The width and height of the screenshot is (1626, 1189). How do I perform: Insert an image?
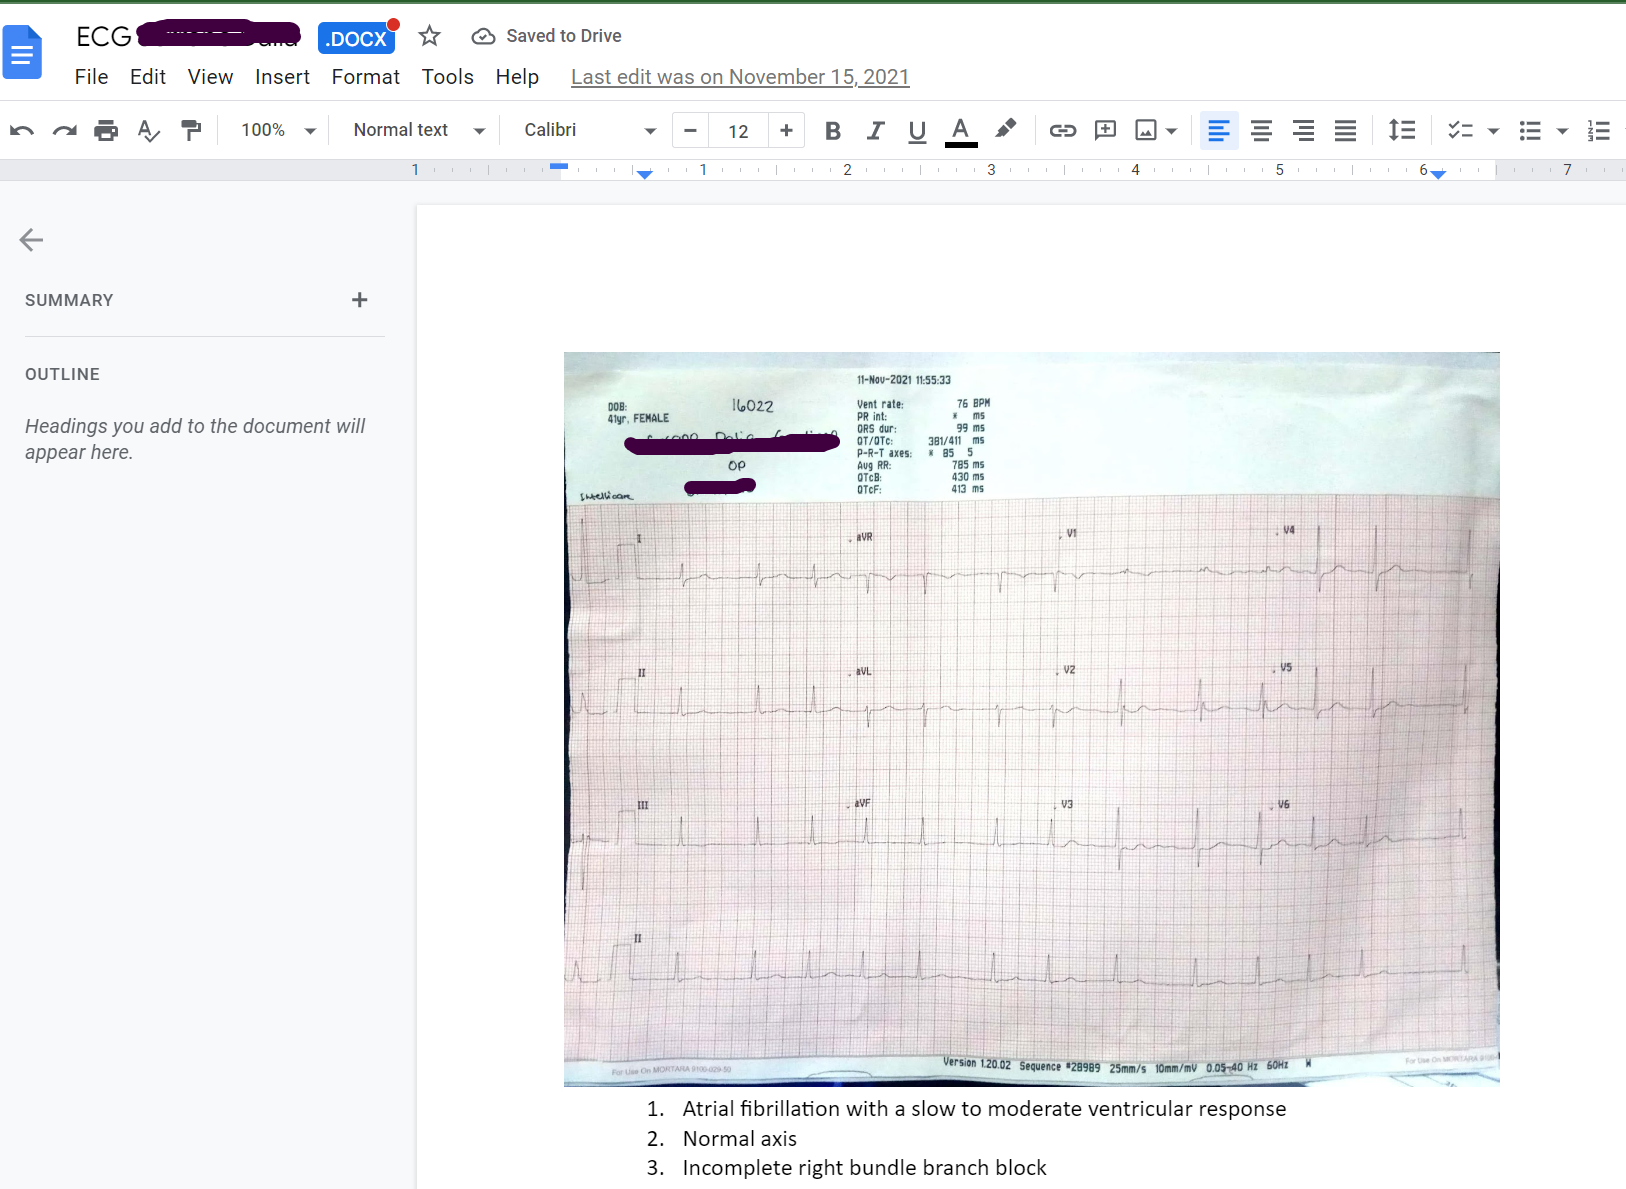coord(1146,130)
